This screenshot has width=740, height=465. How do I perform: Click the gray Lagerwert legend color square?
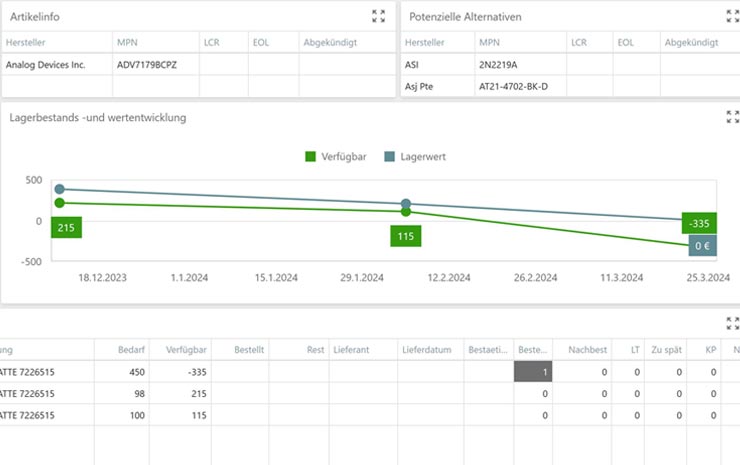point(391,156)
